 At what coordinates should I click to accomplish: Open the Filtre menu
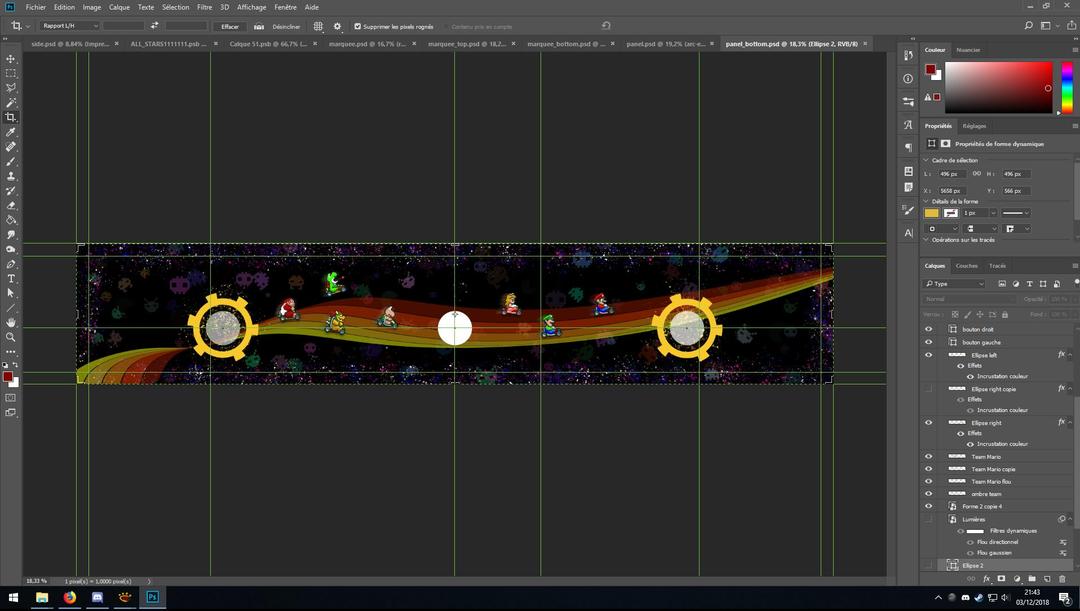click(x=205, y=7)
